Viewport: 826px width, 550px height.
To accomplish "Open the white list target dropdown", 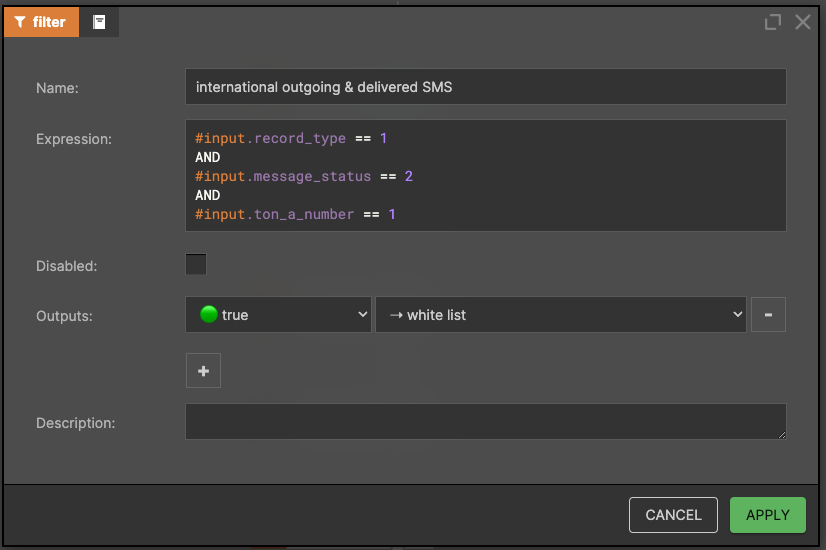I will click(x=560, y=315).
